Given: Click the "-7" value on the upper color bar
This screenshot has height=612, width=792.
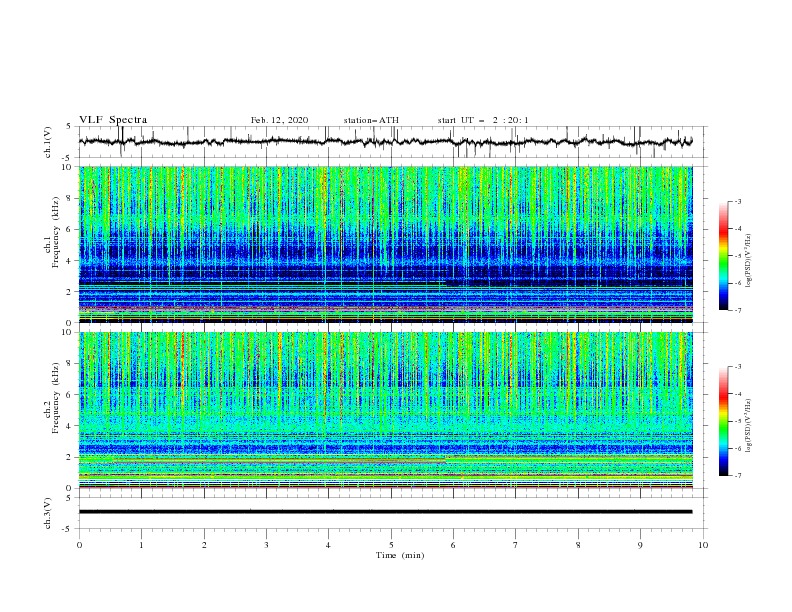Looking at the screenshot, I should 737,310.
